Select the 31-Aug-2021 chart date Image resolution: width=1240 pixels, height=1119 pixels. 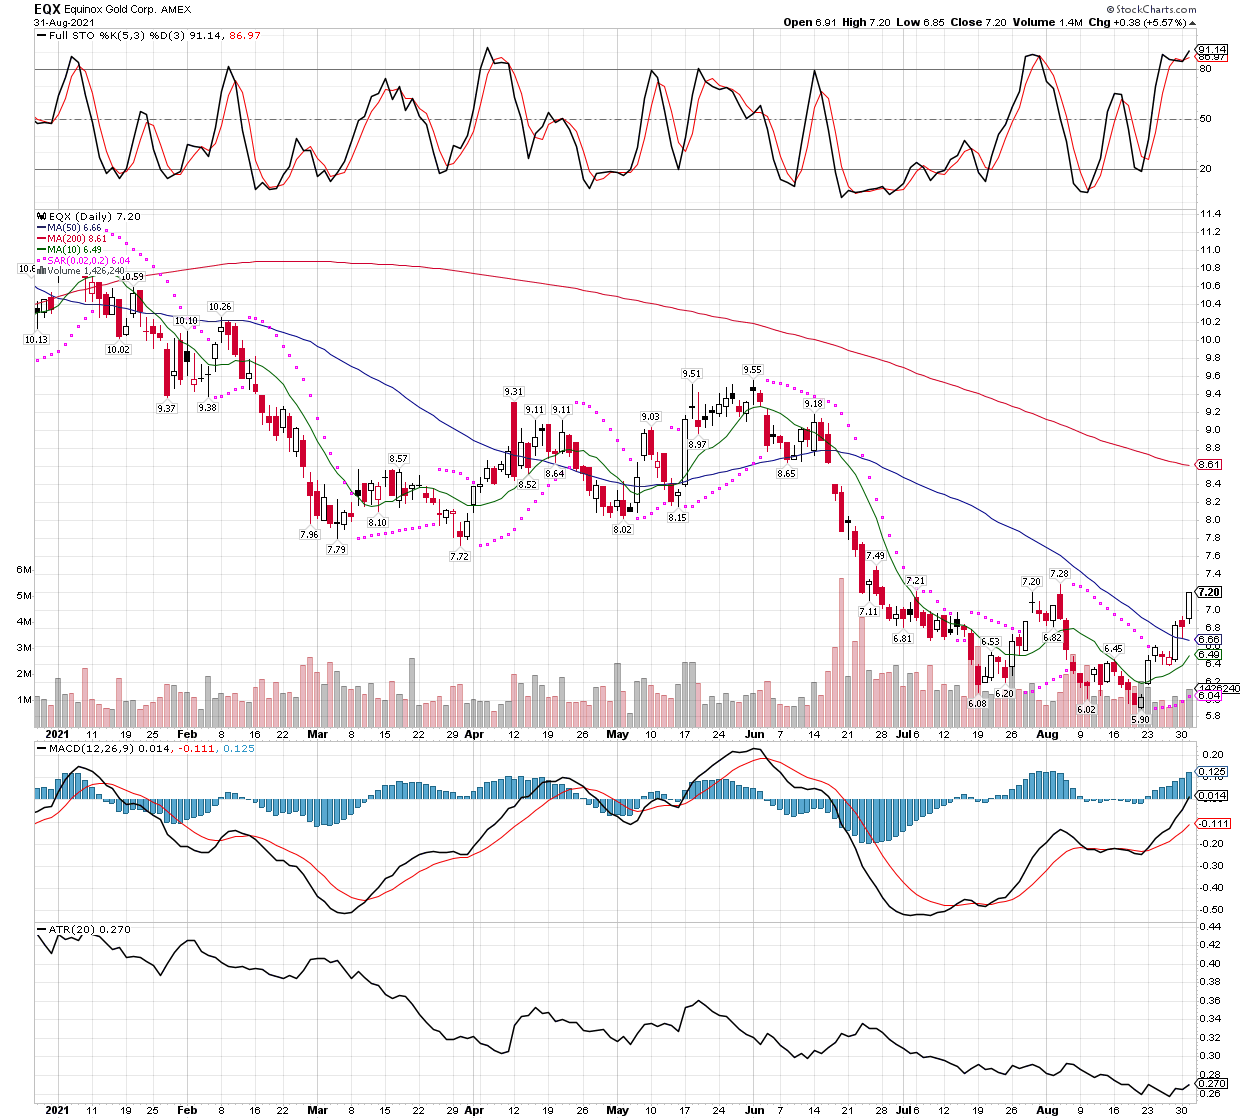point(62,22)
